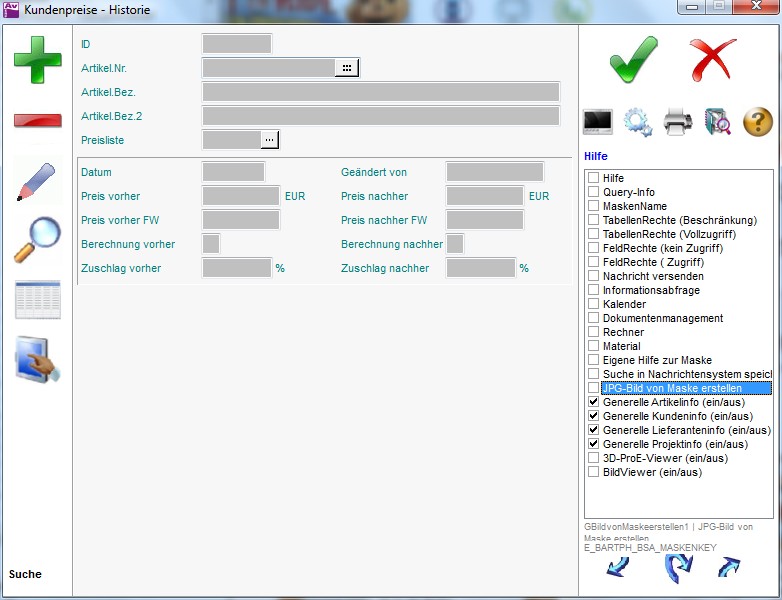Select the Query-Info list entry

coord(628,192)
